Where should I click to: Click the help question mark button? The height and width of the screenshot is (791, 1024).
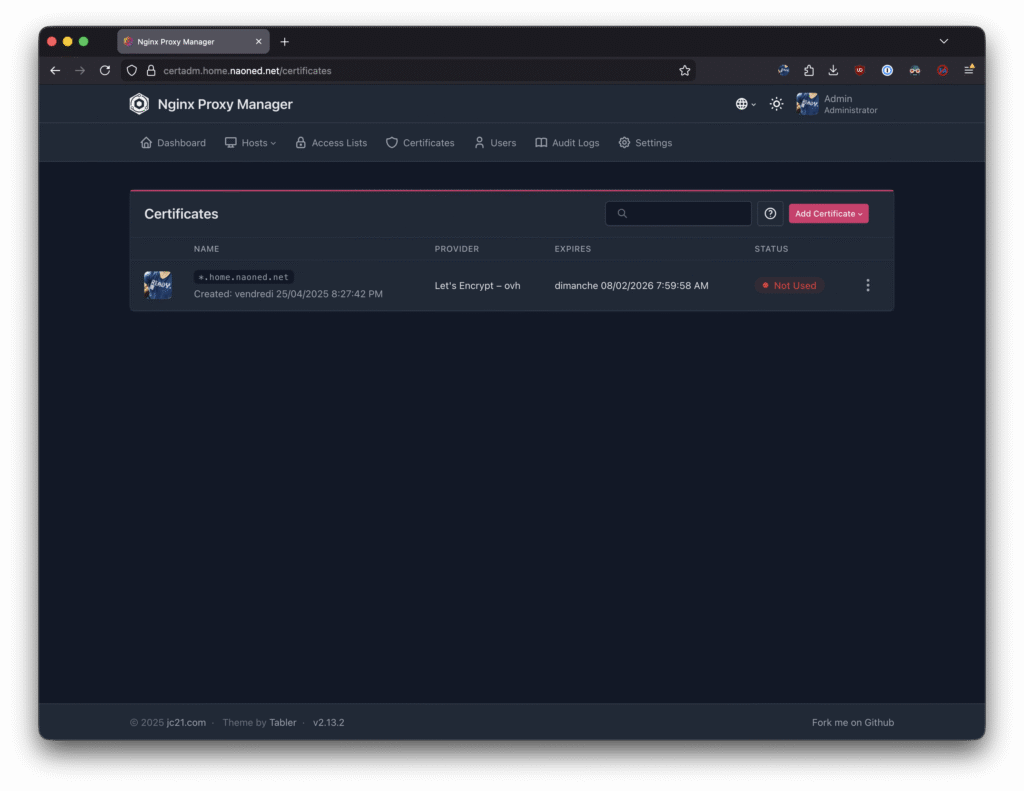pos(770,214)
